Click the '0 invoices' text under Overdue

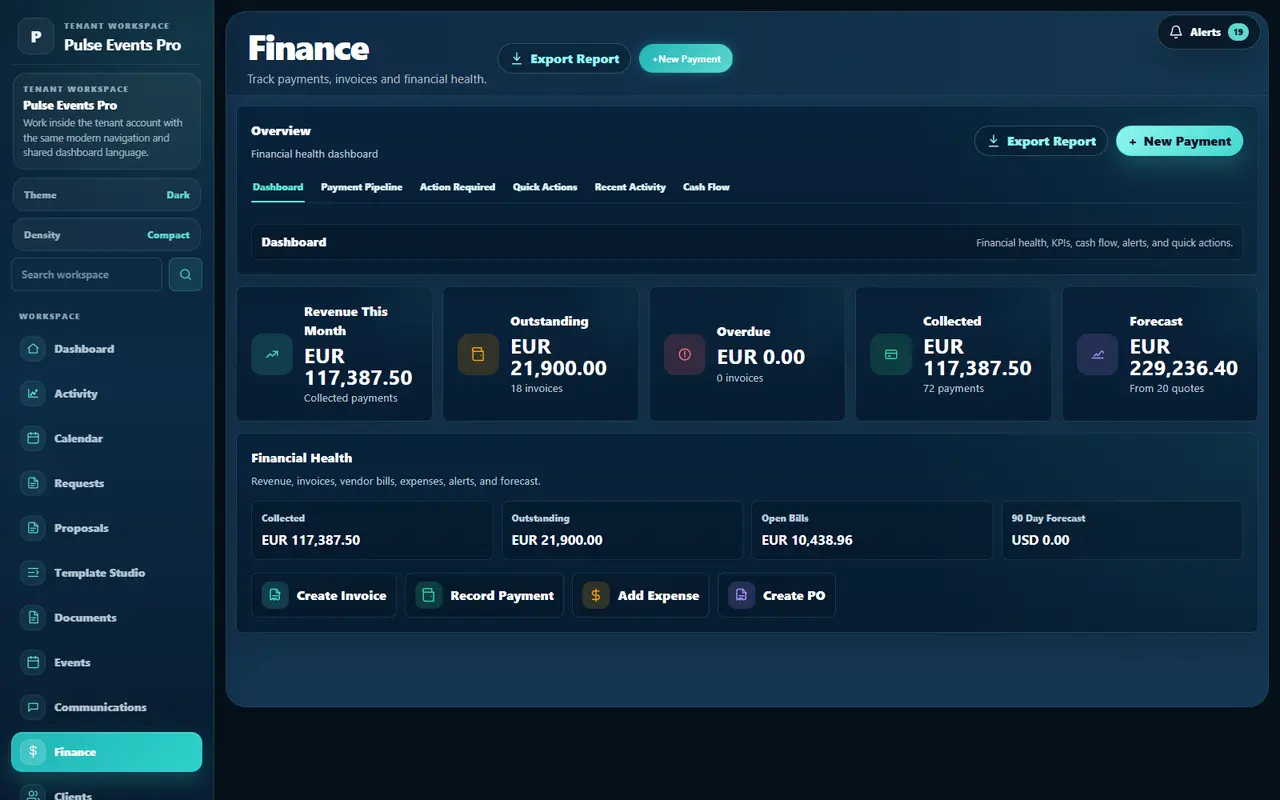[740, 378]
